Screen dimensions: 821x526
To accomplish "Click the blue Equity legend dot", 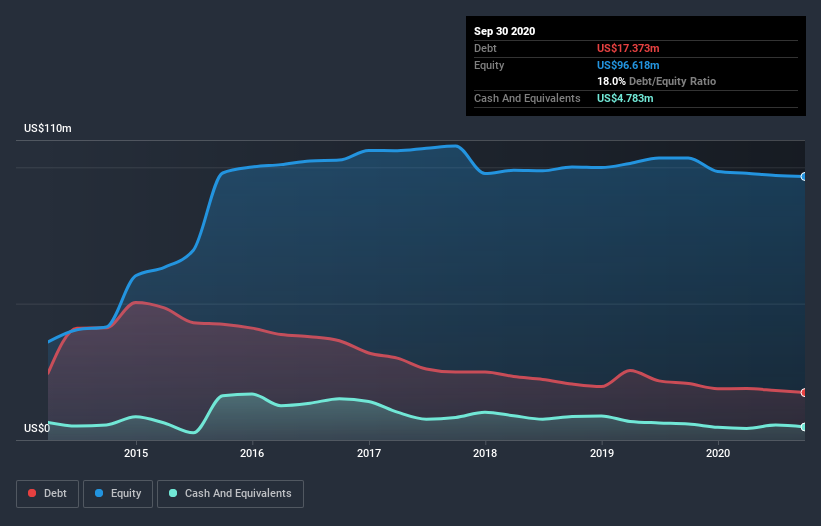I will [x=99, y=493].
